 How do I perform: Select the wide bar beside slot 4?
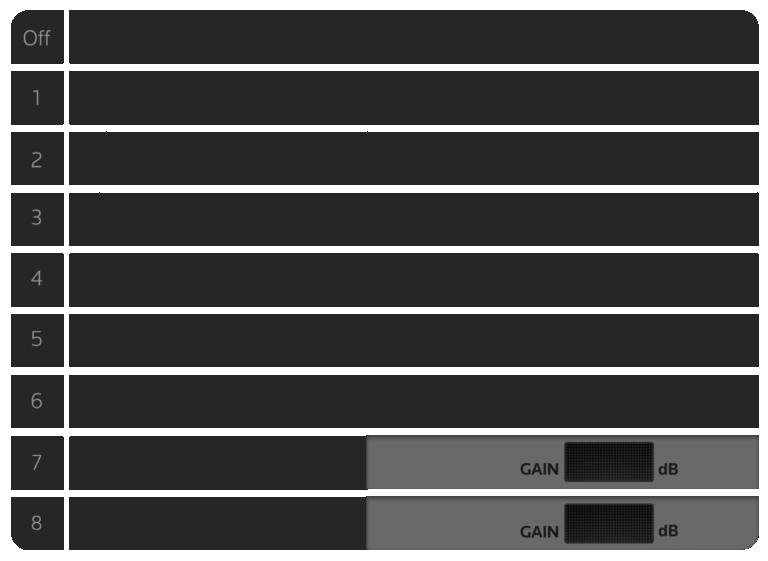tap(414, 280)
